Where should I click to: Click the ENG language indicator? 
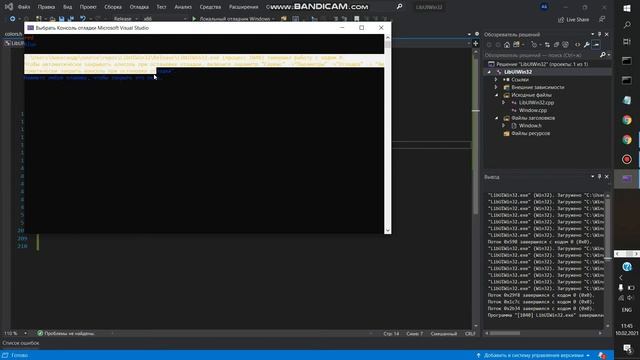(x=627, y=310)
